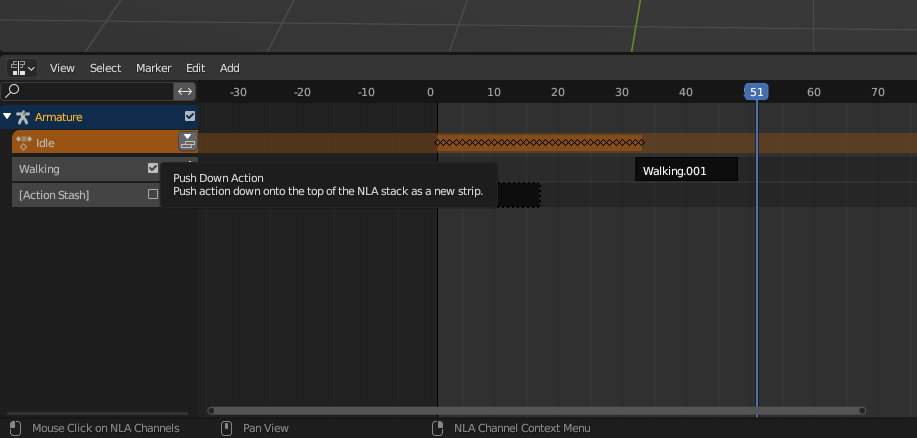
Task: Click 'NLA Channel Context Menu' status text
Action: 522,428
